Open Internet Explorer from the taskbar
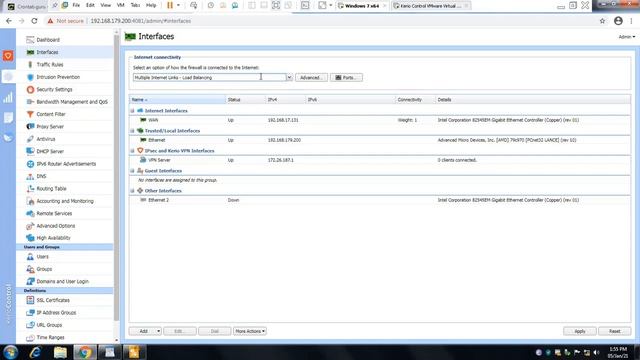Image resolution: width=640 pixels, height=360 pixels. [36, 352]
